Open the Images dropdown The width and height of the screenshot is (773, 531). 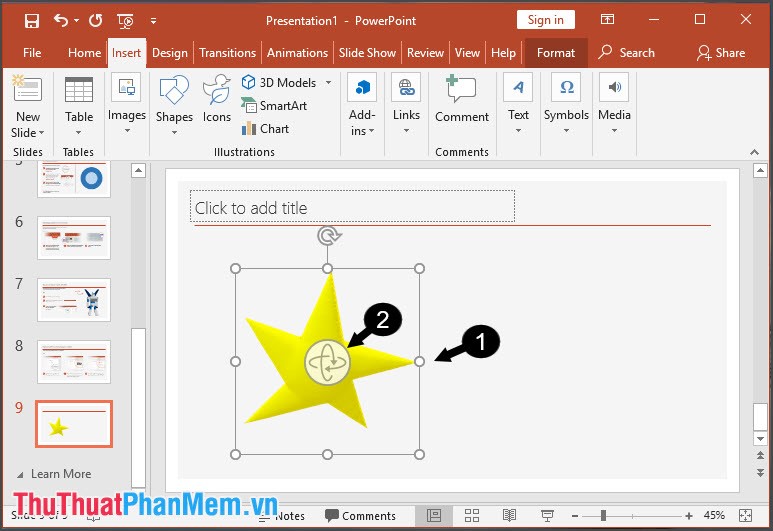click(127, 103)
